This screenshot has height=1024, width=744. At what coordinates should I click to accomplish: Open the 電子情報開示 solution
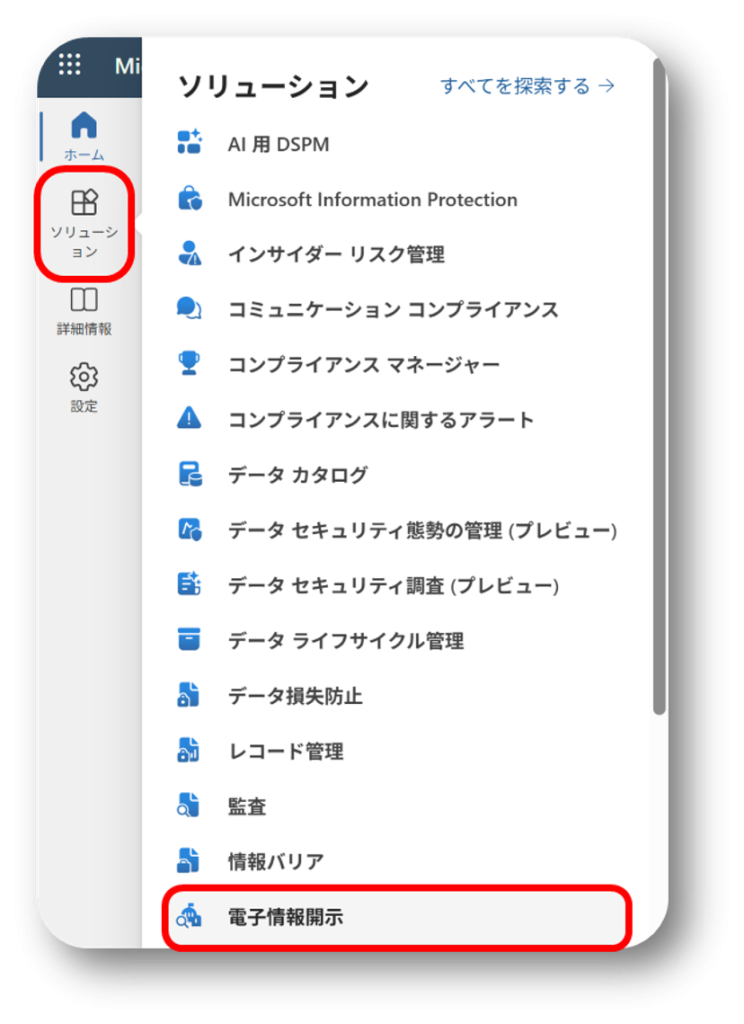point(286,916)
